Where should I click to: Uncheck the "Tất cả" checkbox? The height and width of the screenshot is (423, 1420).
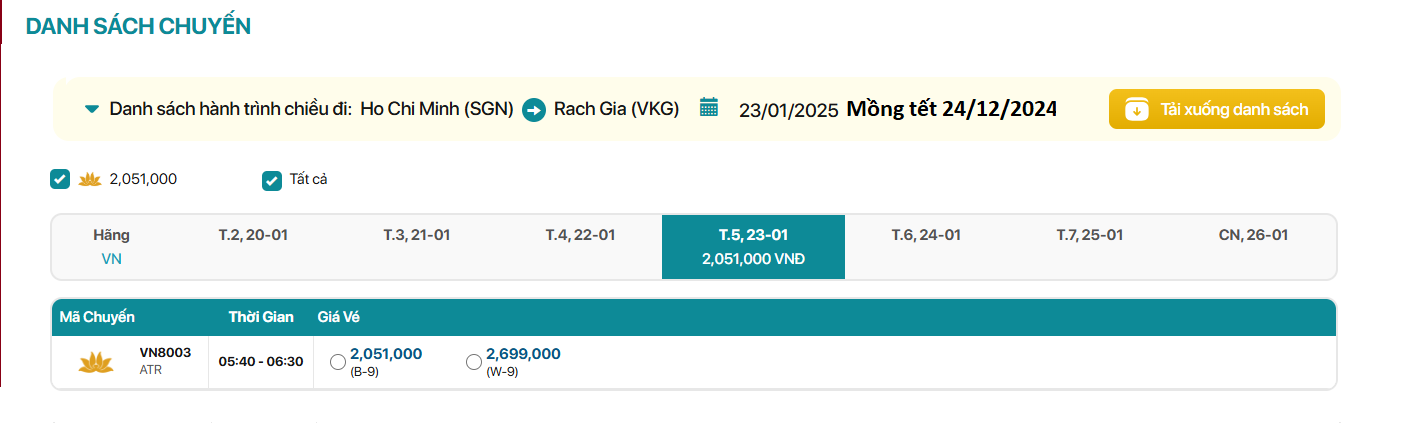pos(271,180)
